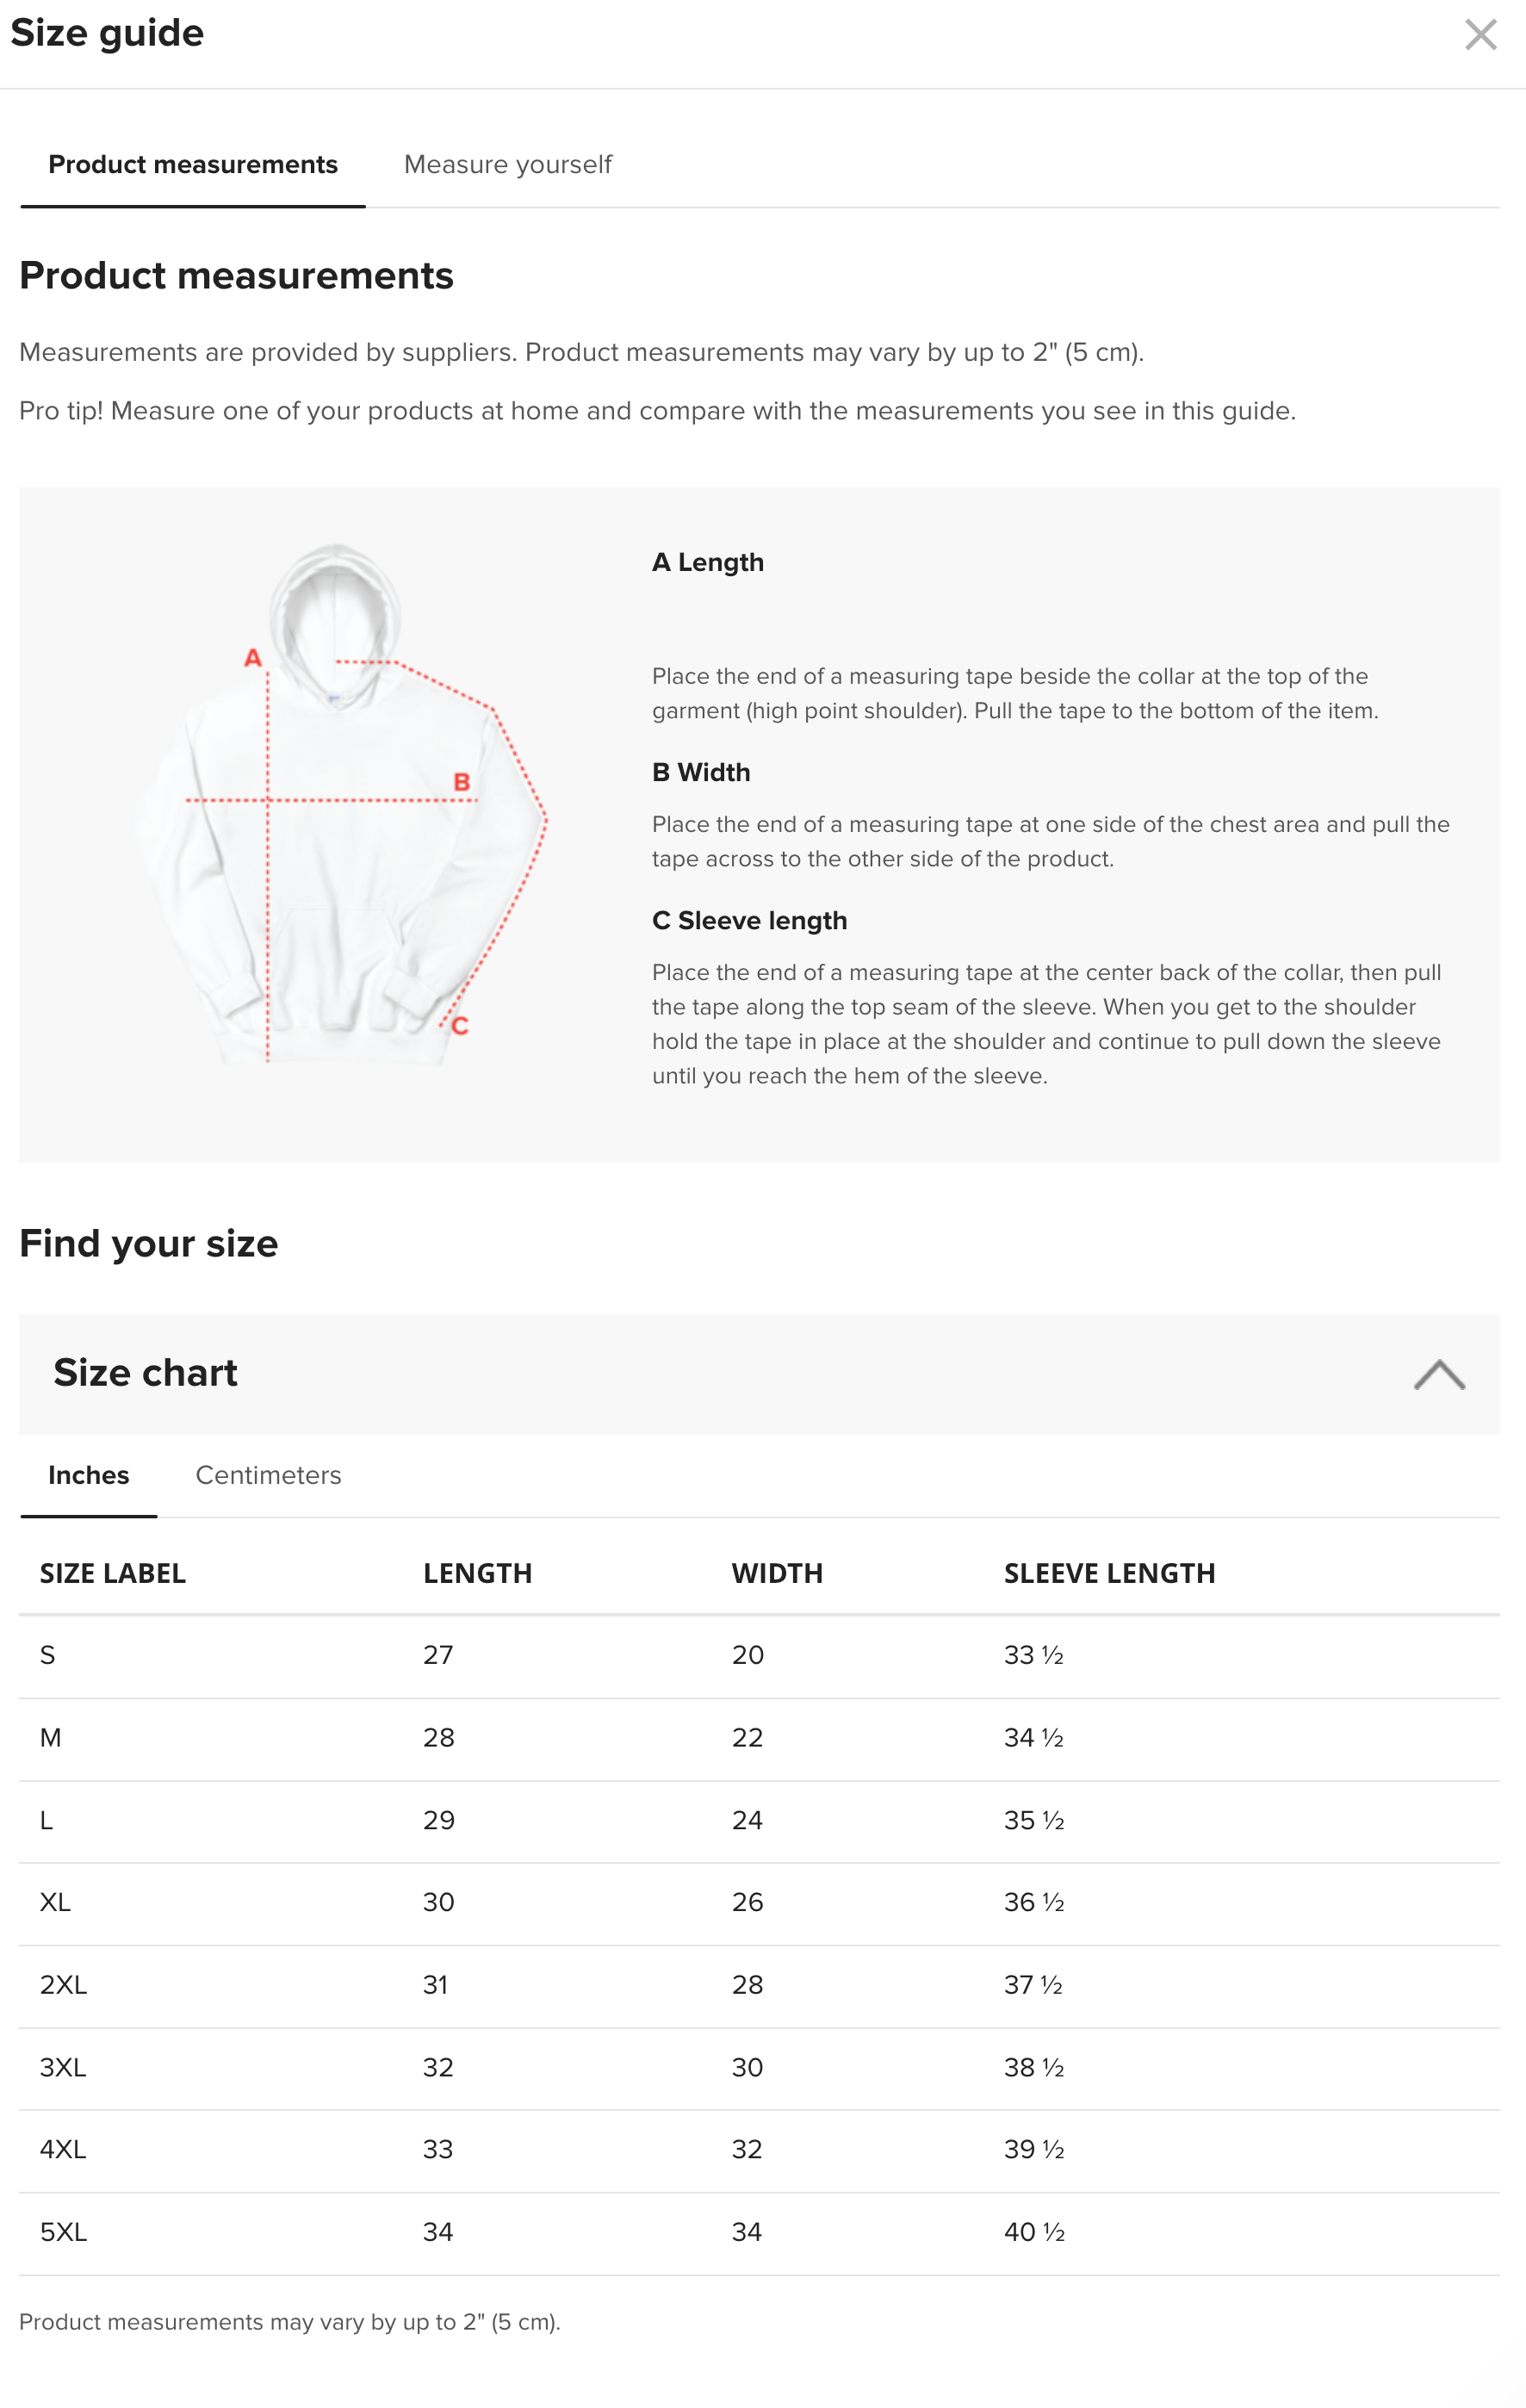The width and height of the screenshot is (1526, 2408).
Task: Click the red B width marker
Action: [x=461, y=782]
